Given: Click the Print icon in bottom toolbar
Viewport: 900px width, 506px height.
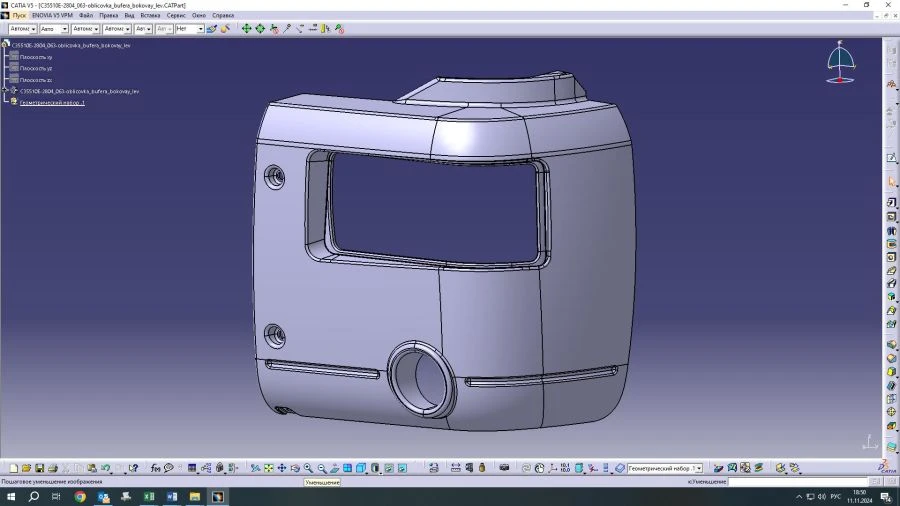Looking at the screenshot, I should coord(53,468).
